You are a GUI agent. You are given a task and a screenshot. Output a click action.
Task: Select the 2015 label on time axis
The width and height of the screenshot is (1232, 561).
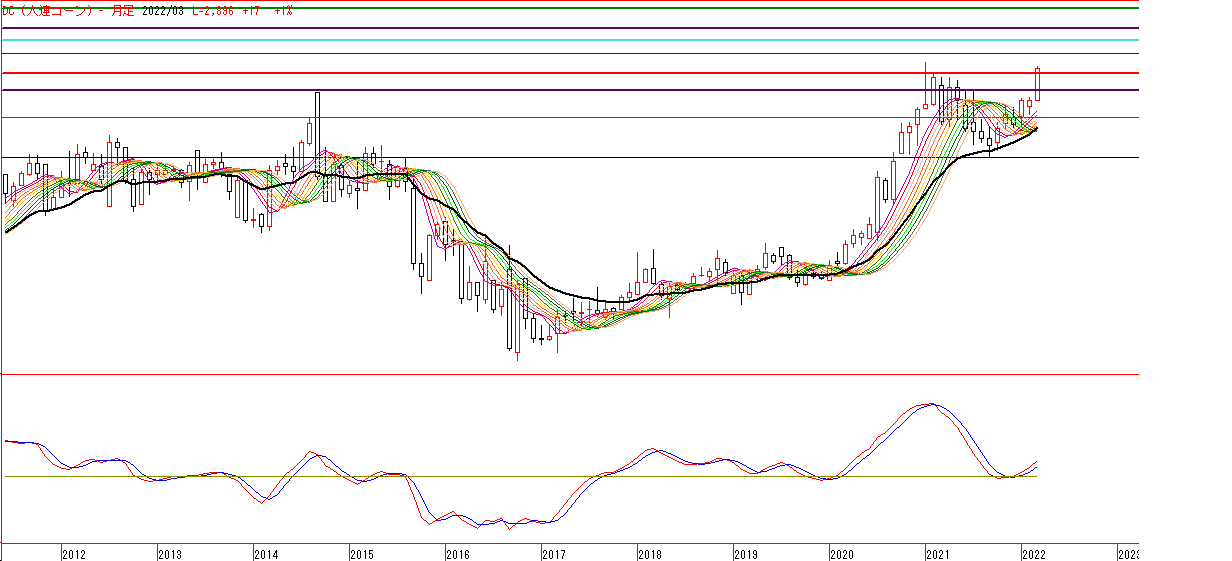point(362,554)
